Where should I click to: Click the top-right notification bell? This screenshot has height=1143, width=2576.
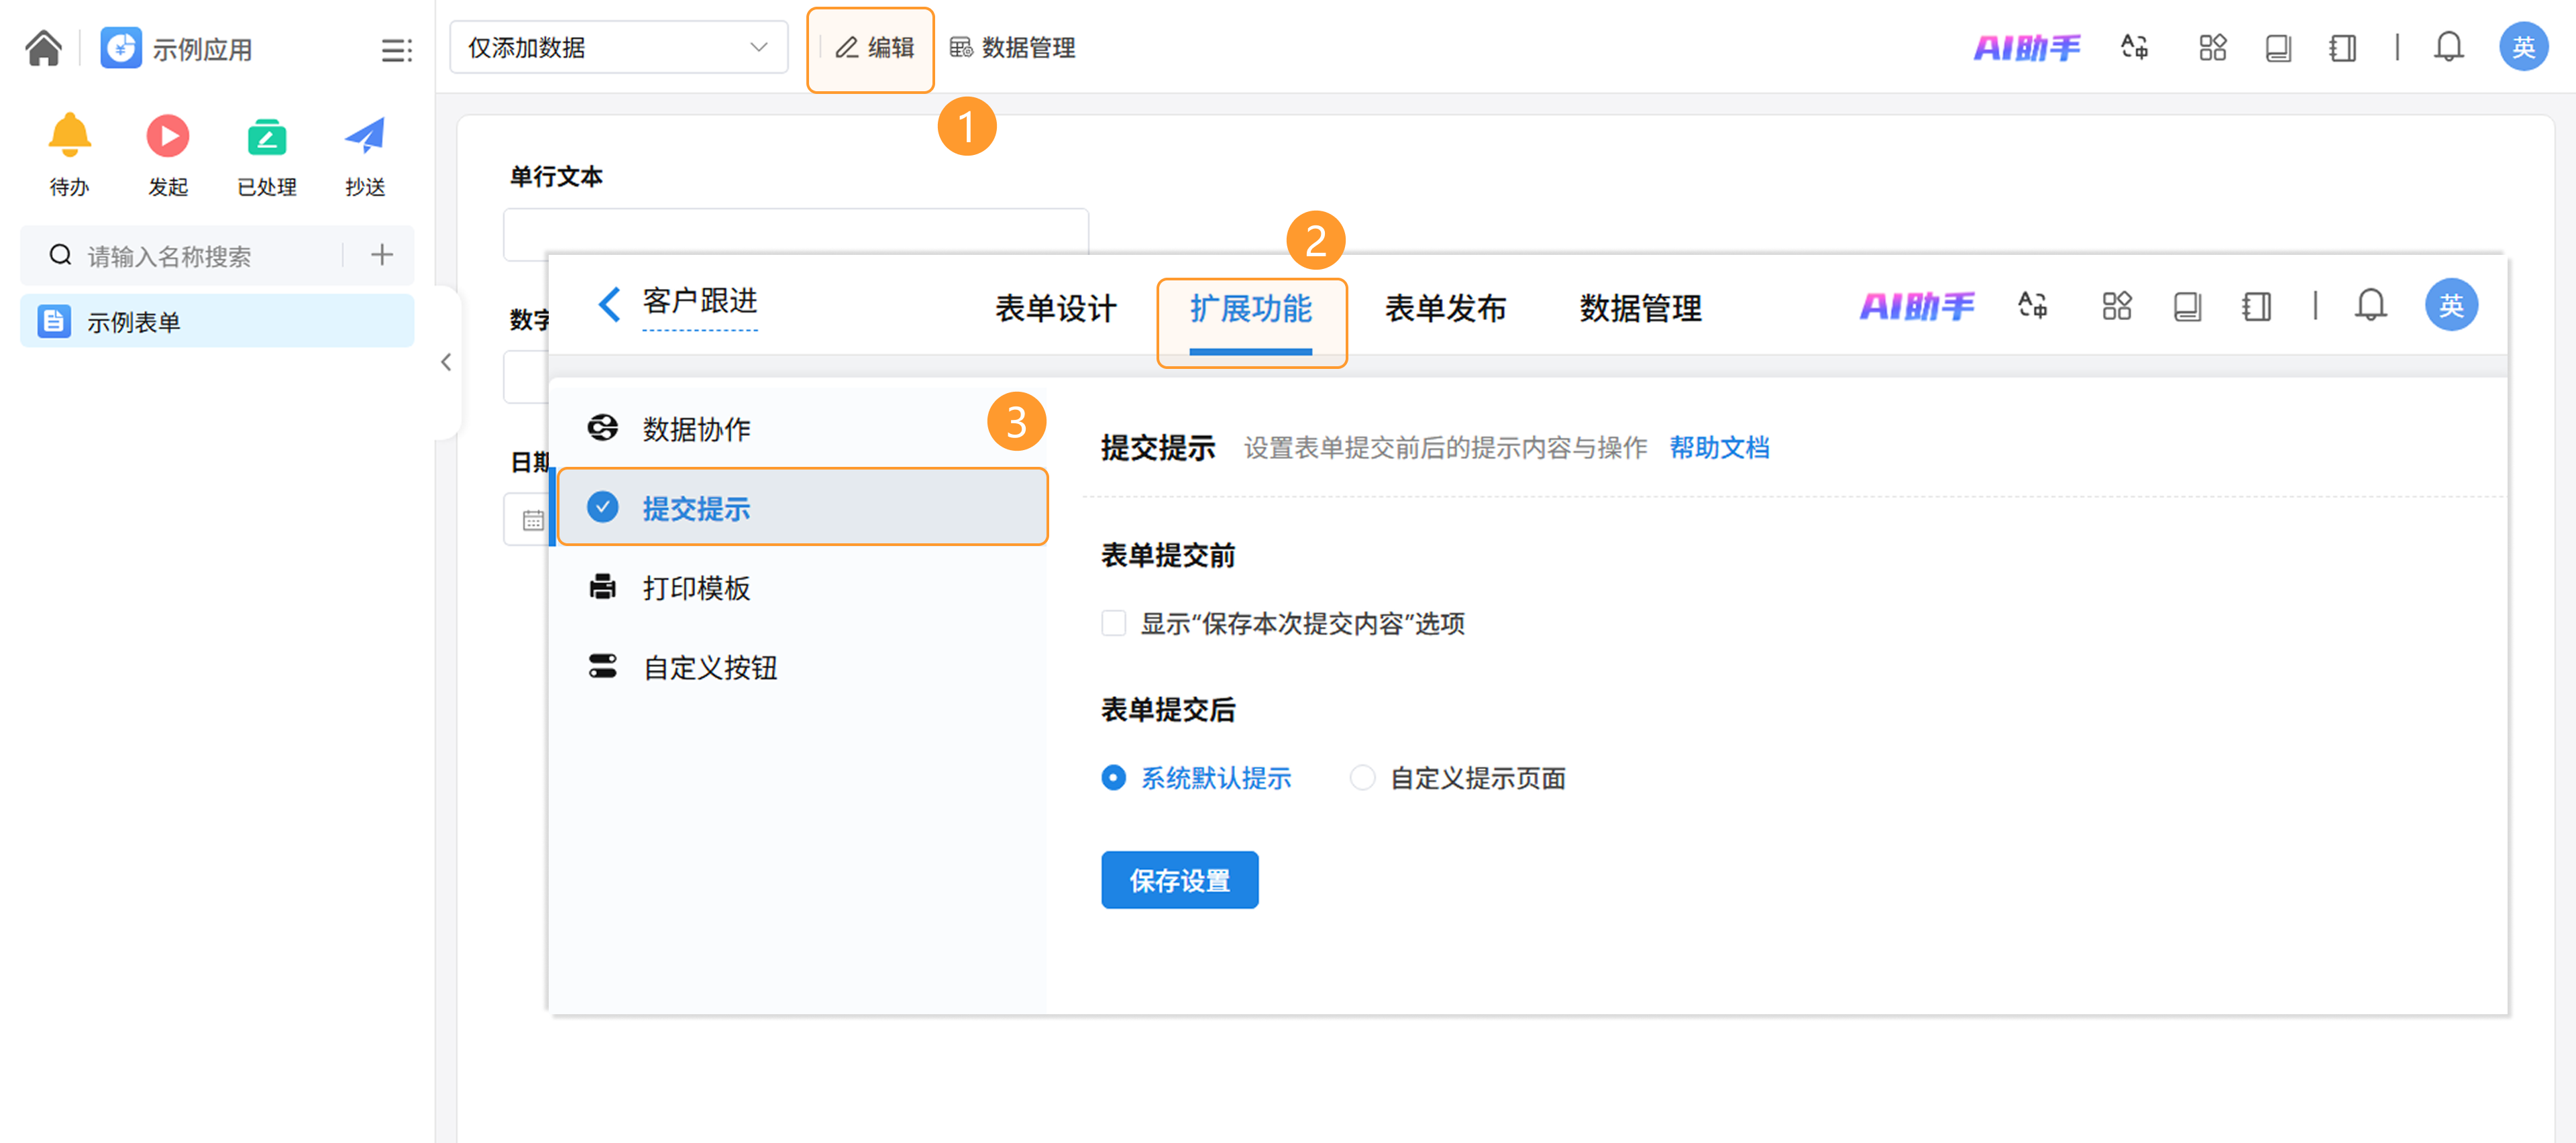2448,47
